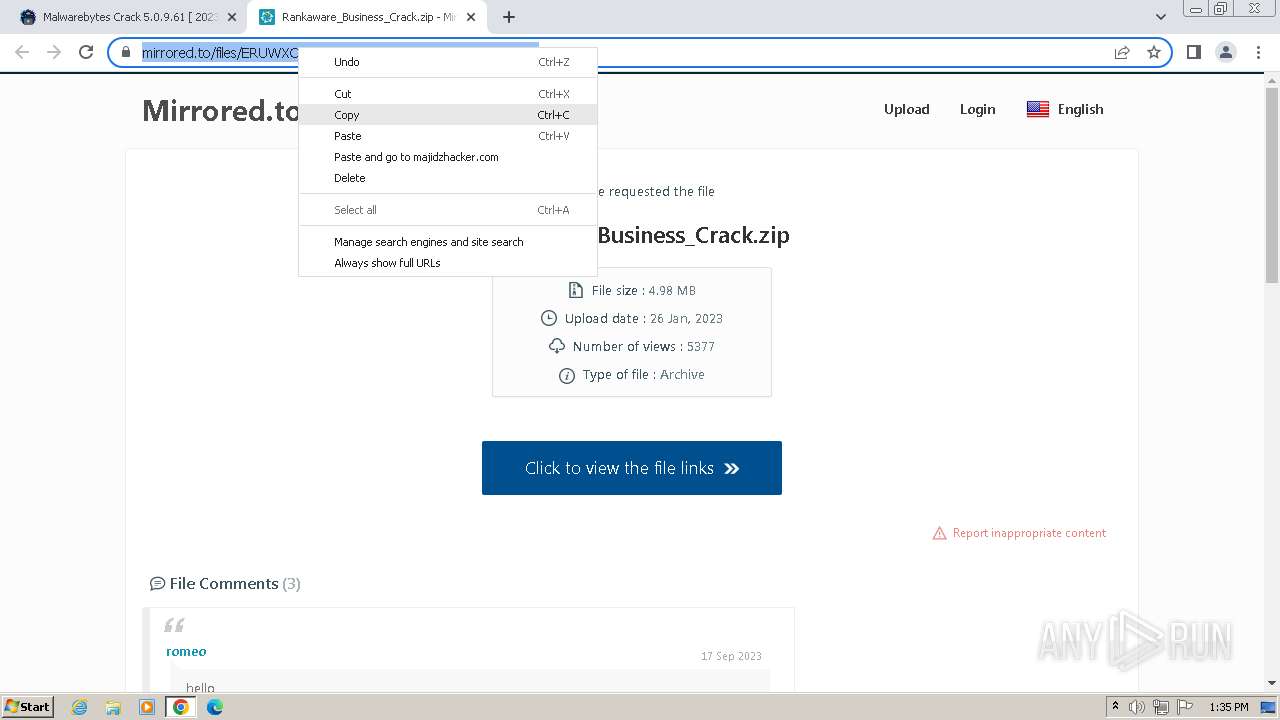Click the US flag language icon
This screenshot has height=720, width=1280.
pos(1037,109)
